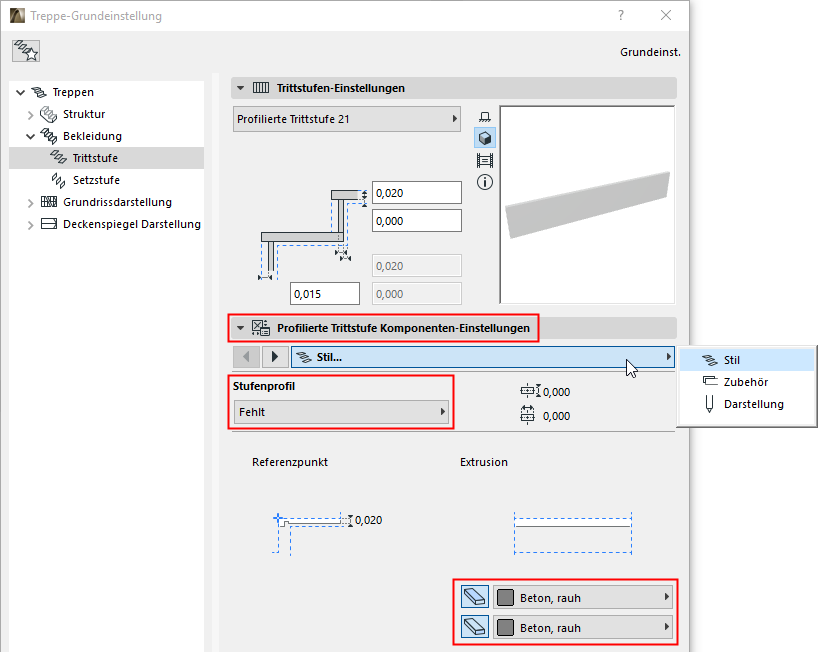Click the 0,015 nosing input field
The width and height of the screenshot is (818, 652).
click(x=325, y=294)
